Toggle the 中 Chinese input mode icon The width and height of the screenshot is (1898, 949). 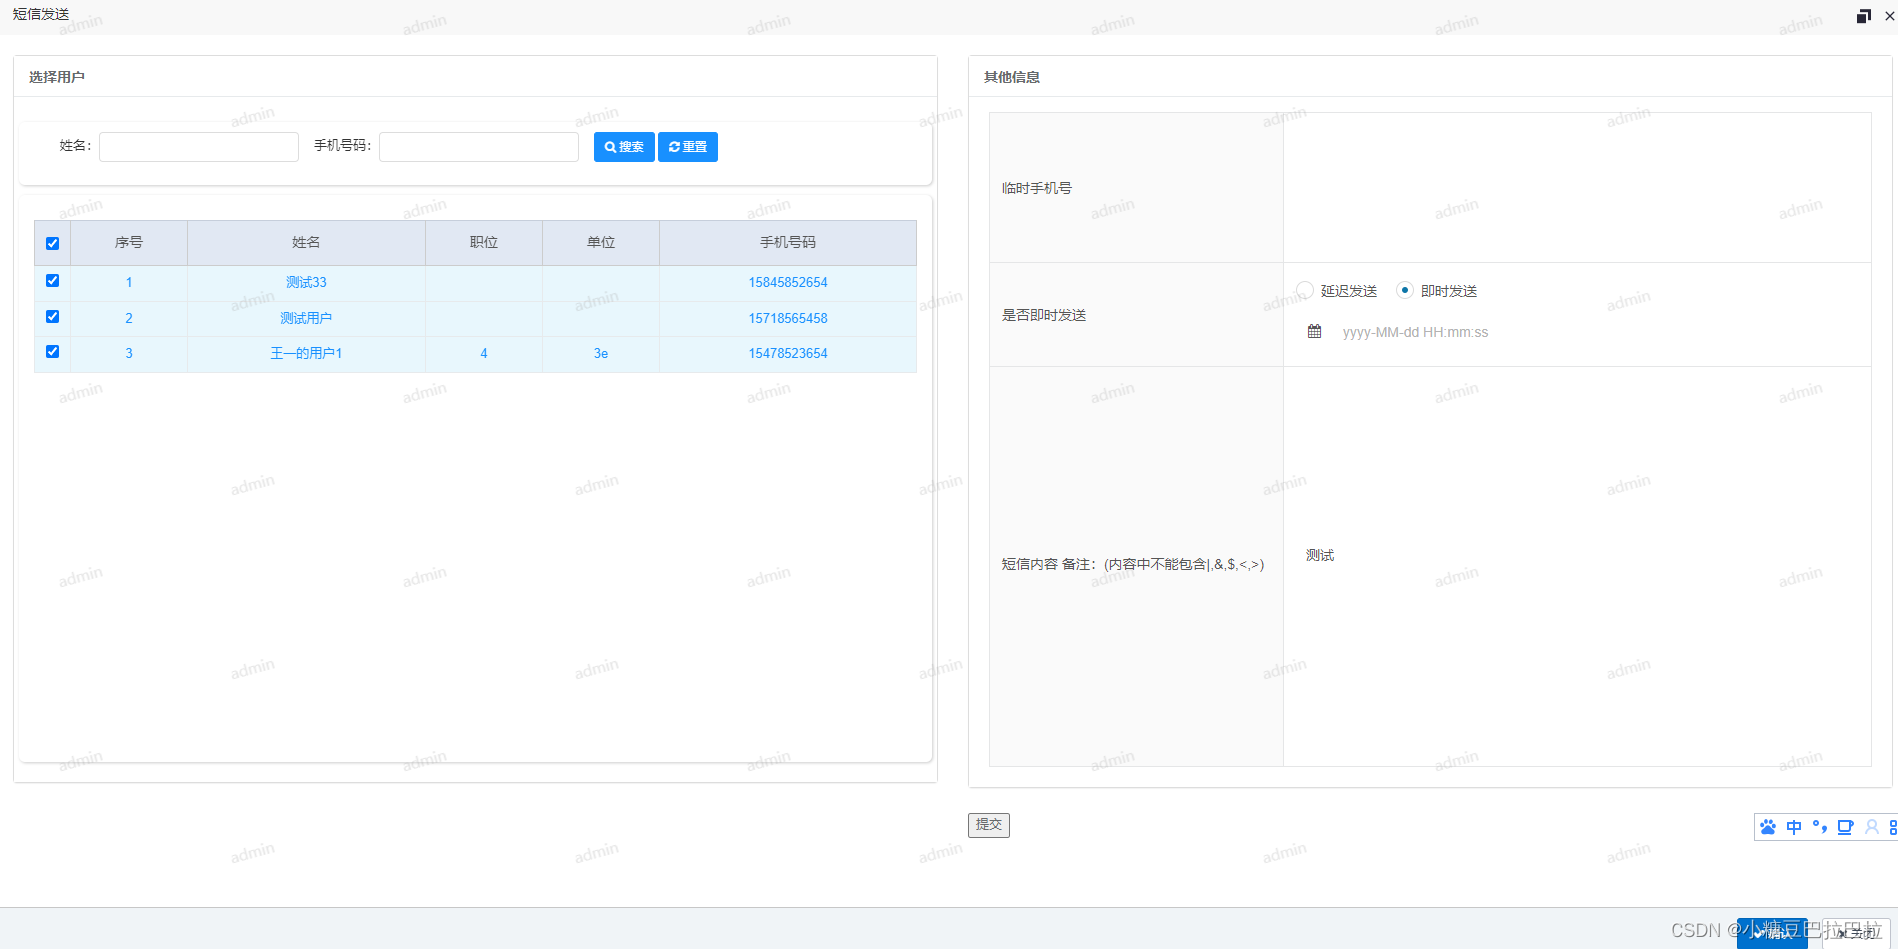[x=1794, y=827]
